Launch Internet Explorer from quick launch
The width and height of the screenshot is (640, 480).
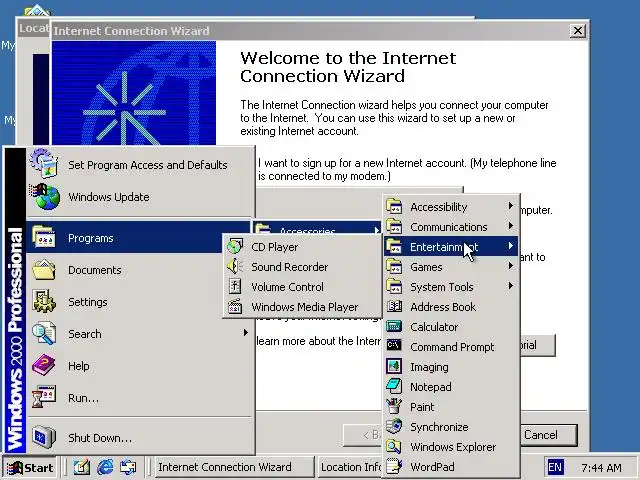(105, 467)
